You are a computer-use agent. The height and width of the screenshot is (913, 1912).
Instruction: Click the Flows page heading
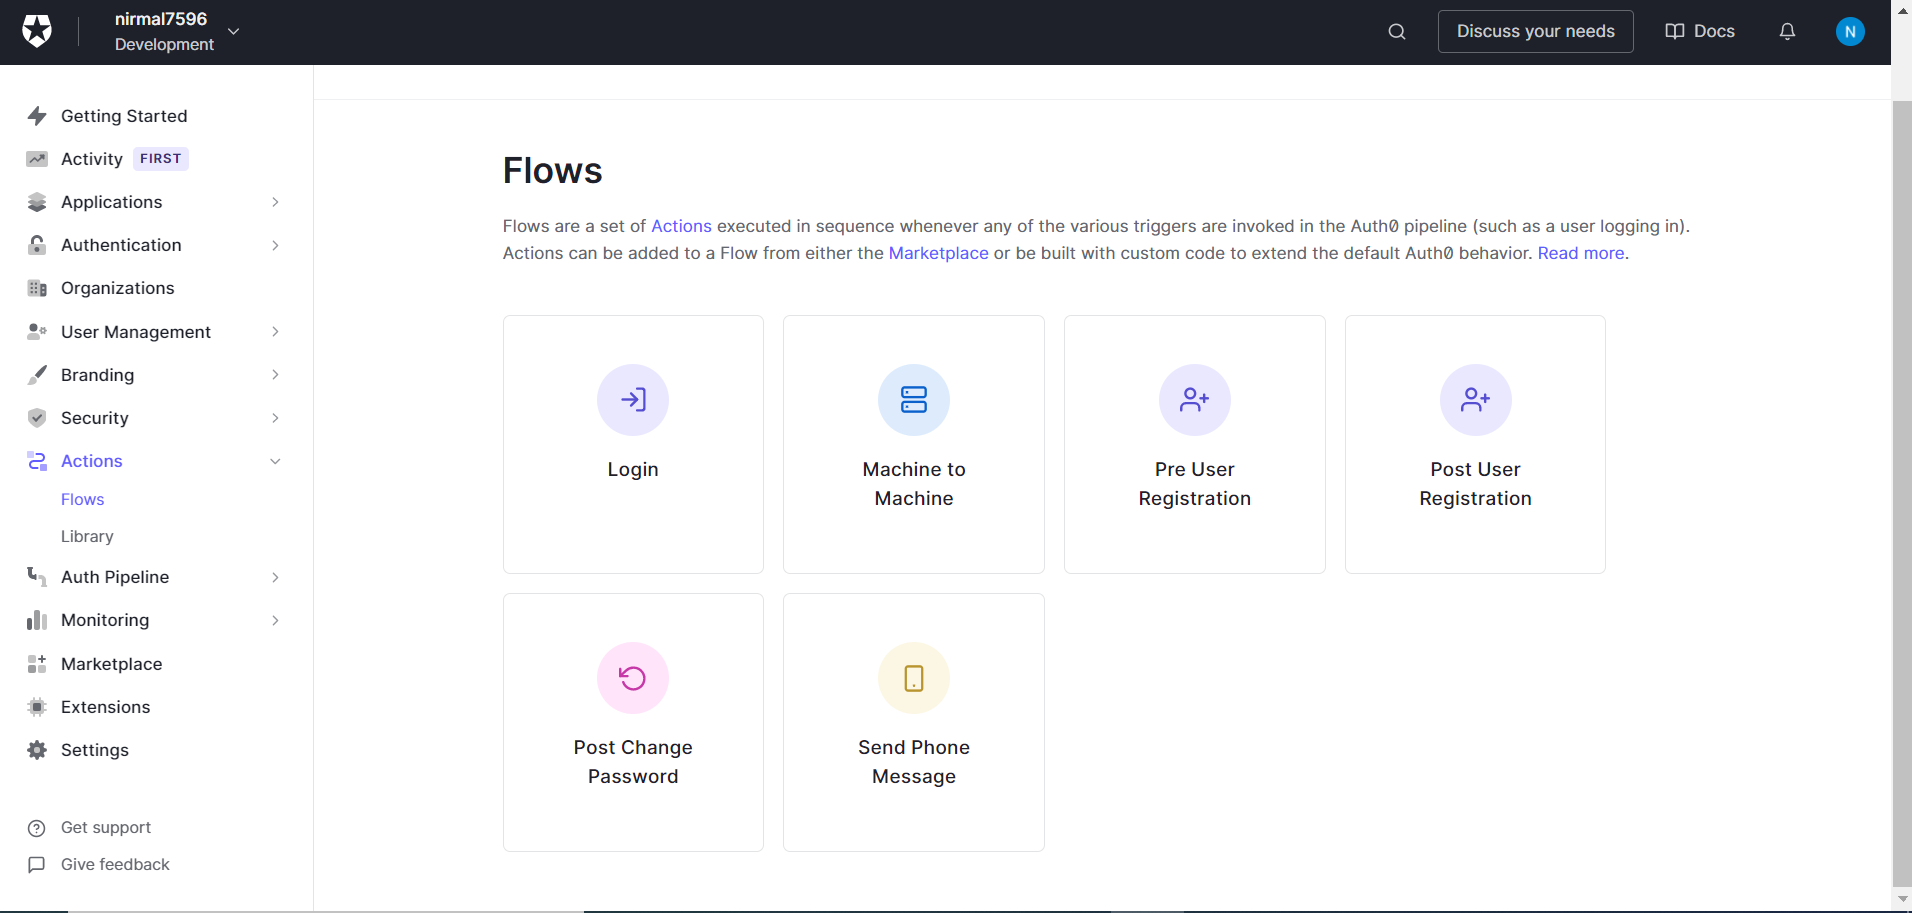552,171
